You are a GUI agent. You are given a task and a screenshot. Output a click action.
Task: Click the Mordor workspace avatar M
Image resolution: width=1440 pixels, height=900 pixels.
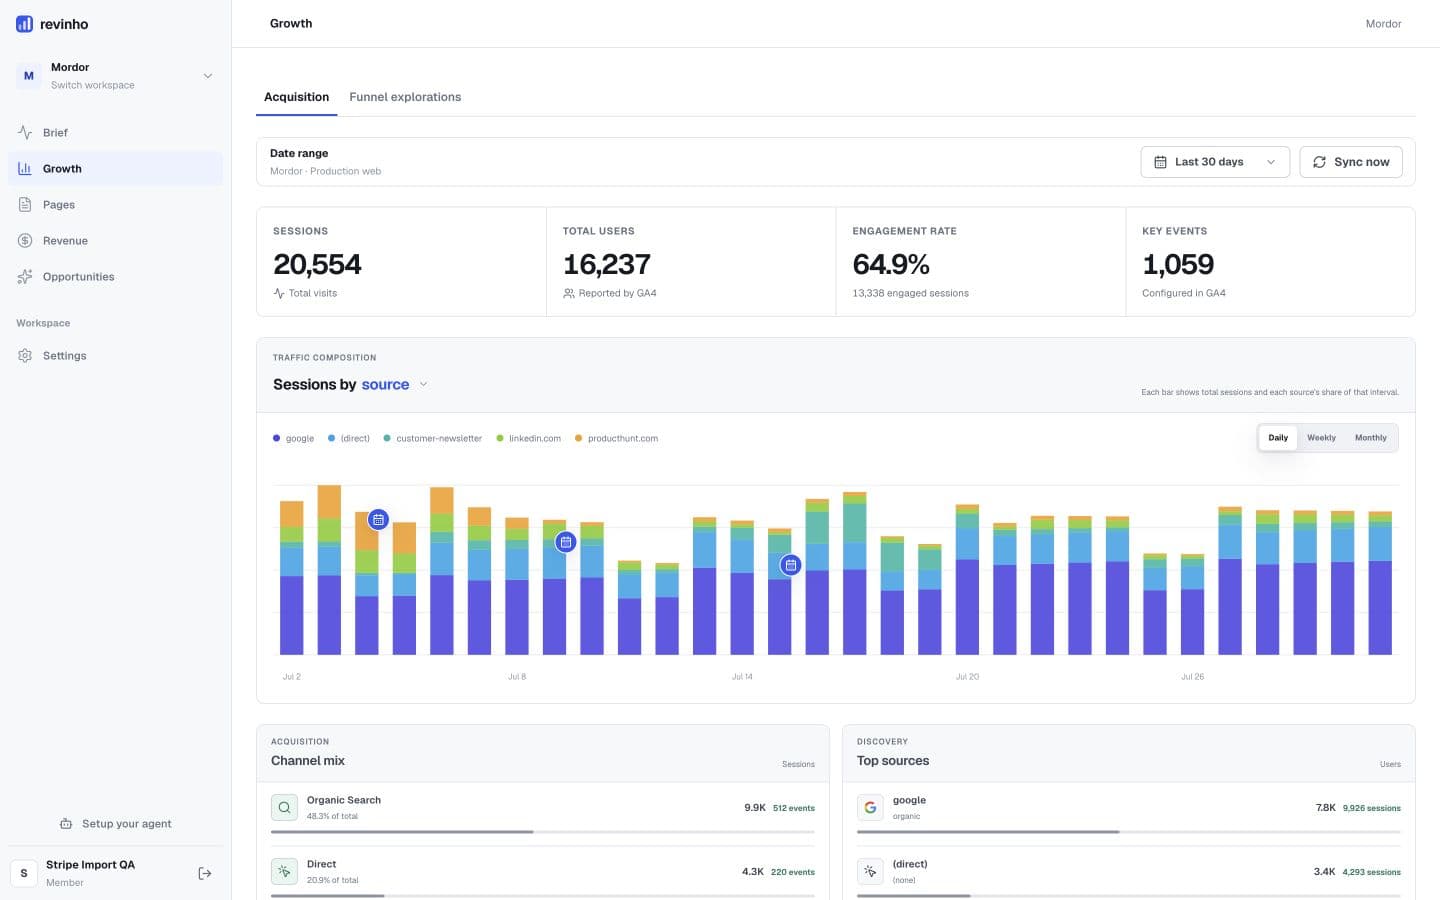[x=28, y=76]
